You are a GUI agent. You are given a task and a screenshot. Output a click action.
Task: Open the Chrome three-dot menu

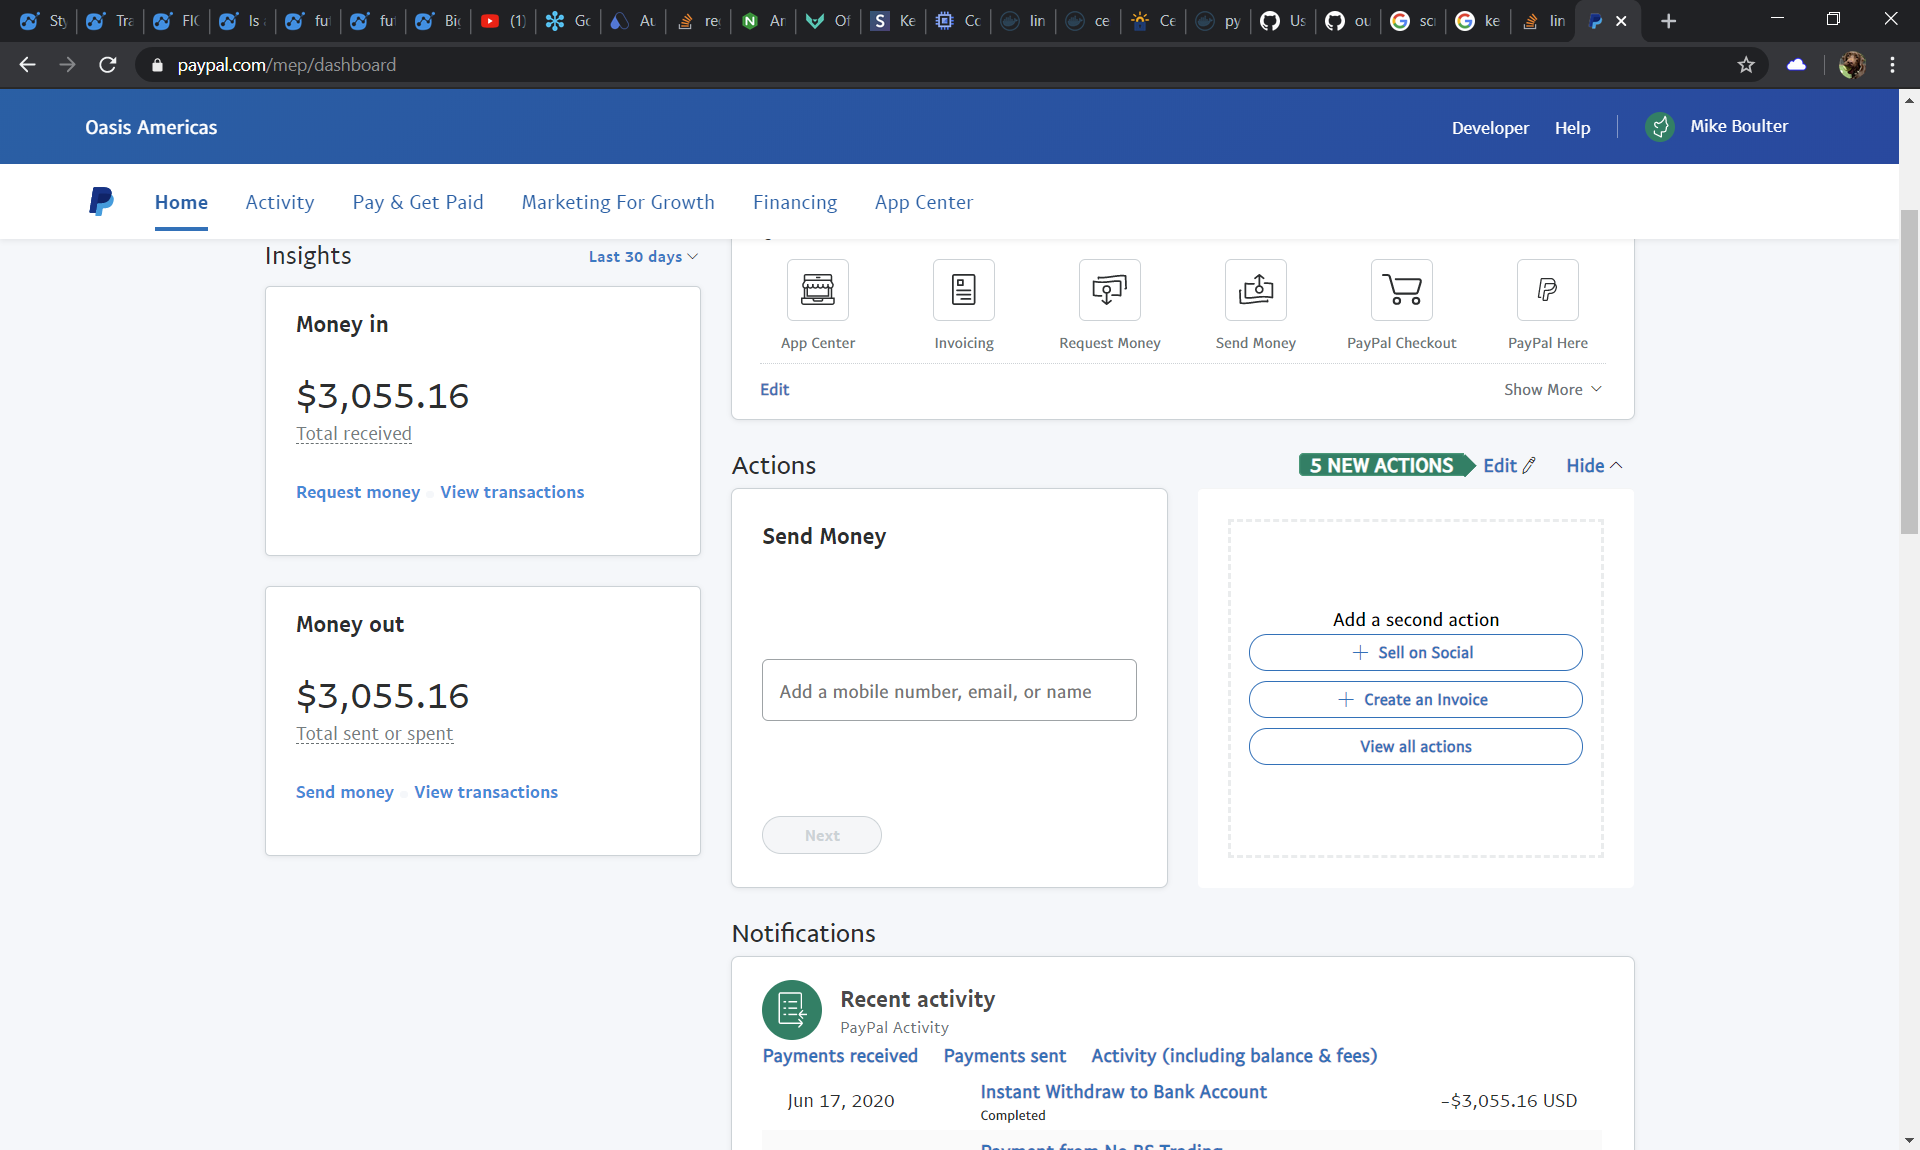click(1892, 65)
